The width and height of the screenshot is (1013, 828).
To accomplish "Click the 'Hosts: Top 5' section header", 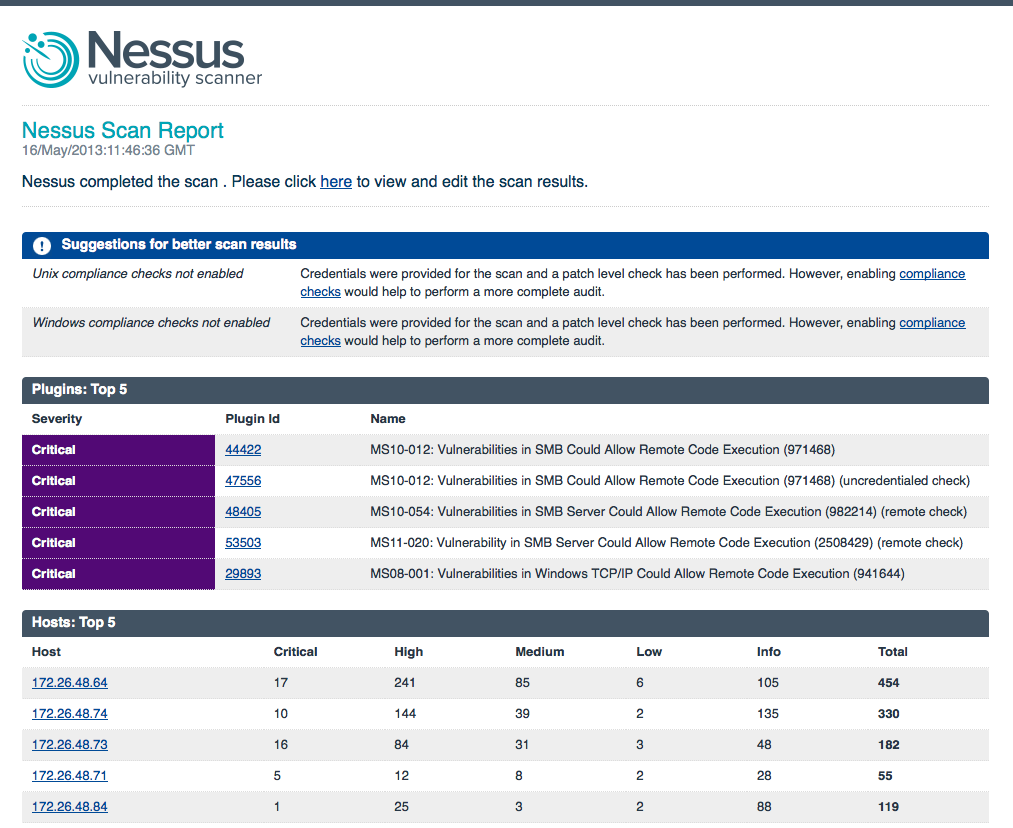I will tap(505, 623).
